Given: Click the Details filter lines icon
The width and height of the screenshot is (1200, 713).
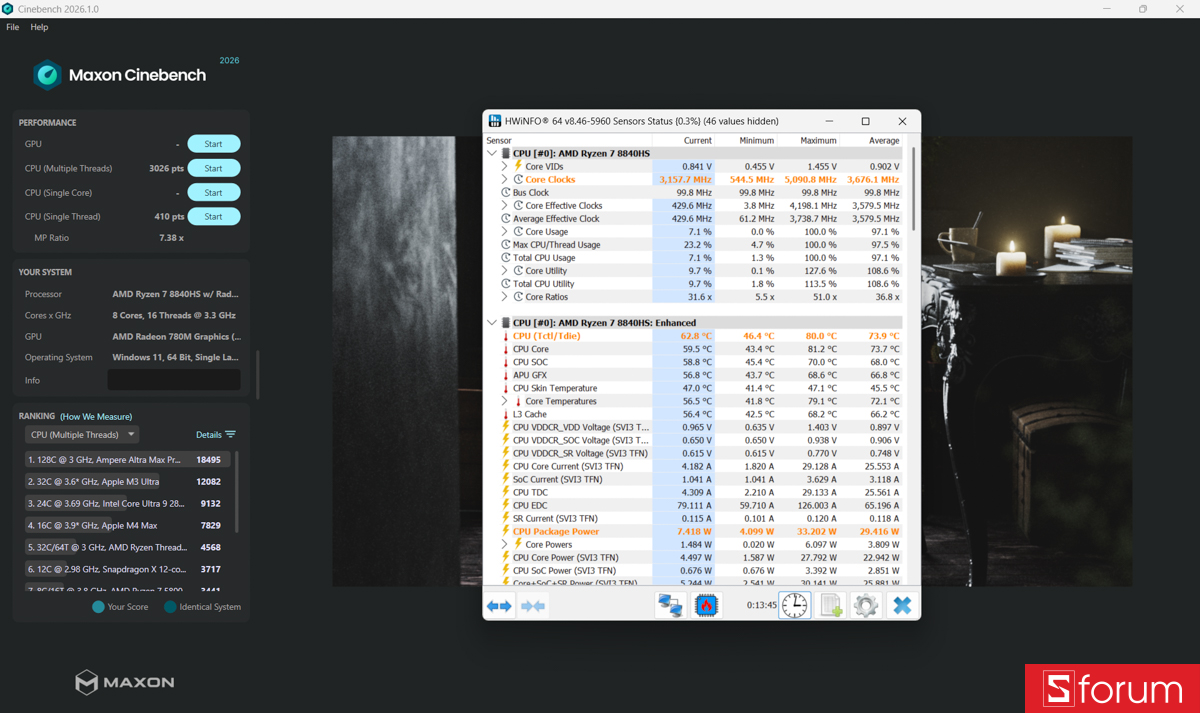Looking at the screenshot, I should pyautogui.click(x=231, y=435).
